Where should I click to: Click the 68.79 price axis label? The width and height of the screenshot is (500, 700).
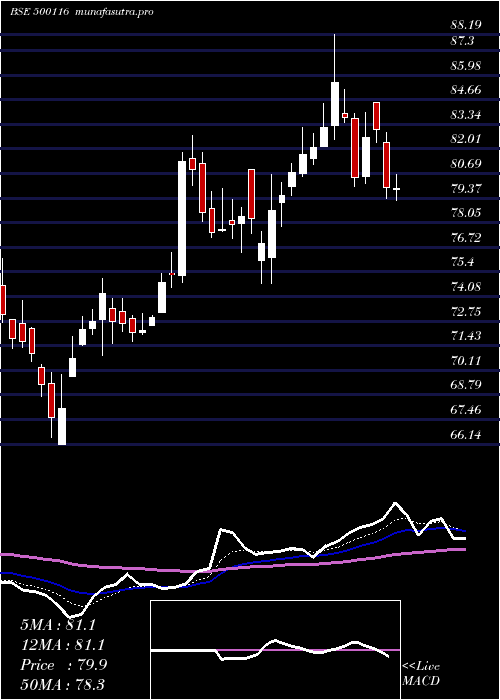(466, 385)
